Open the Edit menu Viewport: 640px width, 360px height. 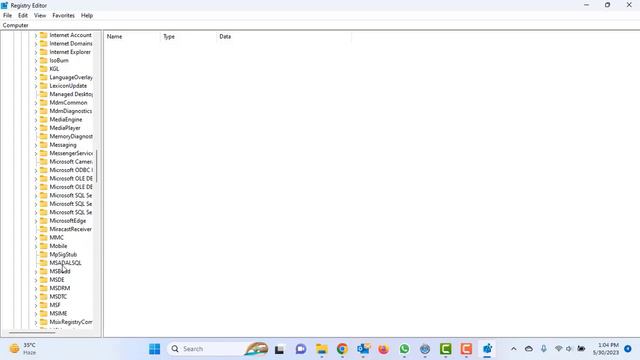pyautogui.click(x=23, y=16)
